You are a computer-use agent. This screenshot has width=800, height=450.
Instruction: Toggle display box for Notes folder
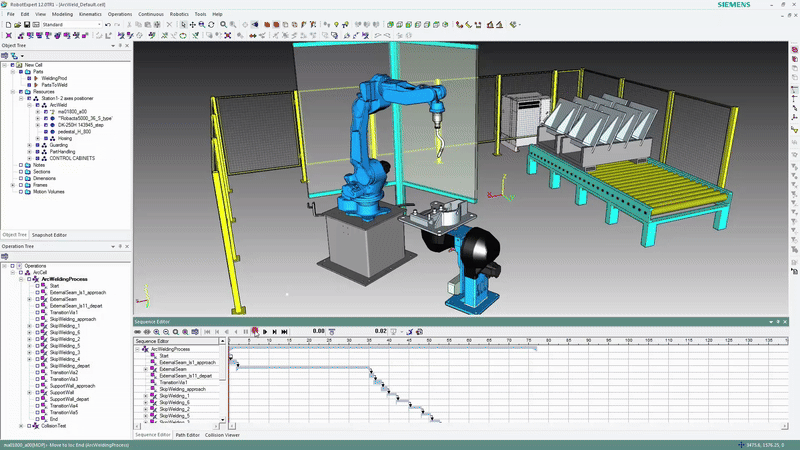21,165
